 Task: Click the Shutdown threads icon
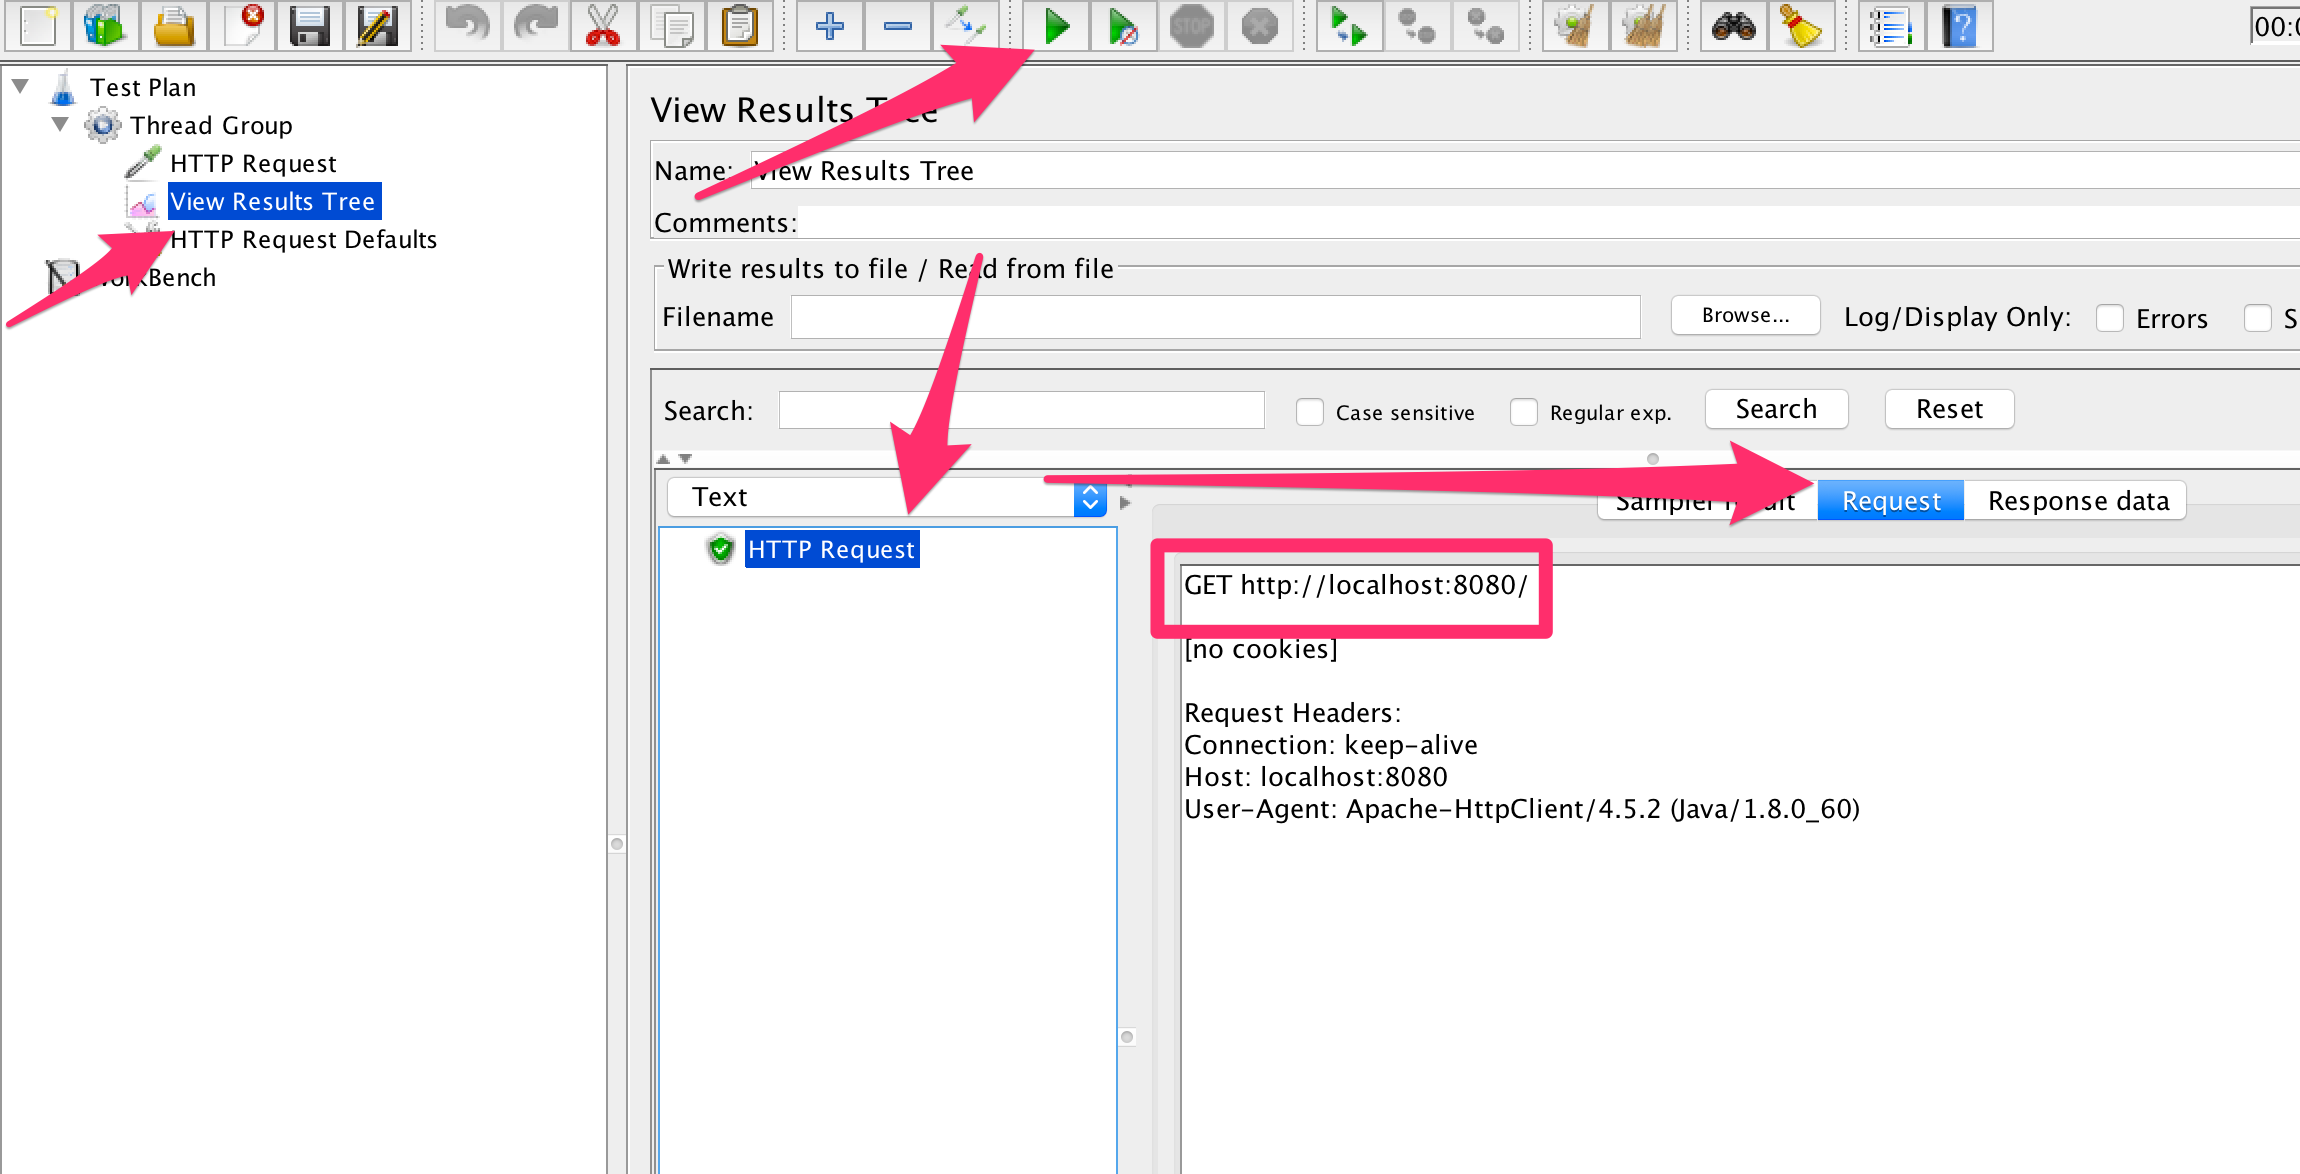[1260, 26]
